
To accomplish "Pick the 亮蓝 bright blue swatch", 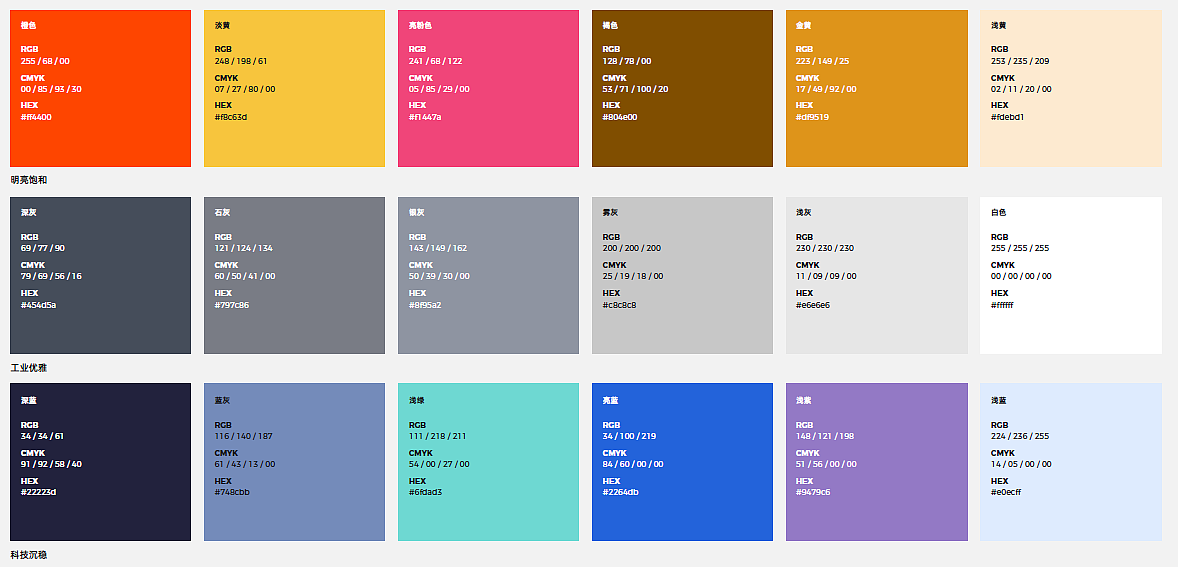I will tap(682, 462).
